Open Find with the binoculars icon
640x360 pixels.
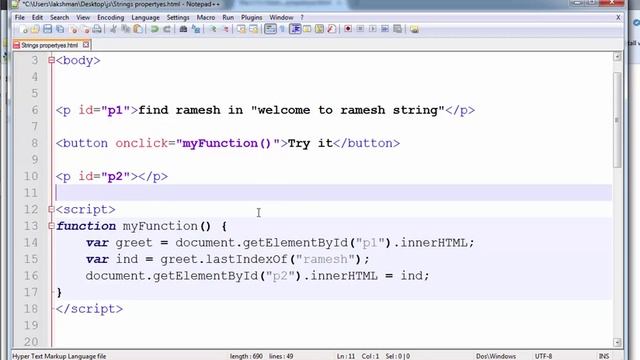[x=183, y=29]
